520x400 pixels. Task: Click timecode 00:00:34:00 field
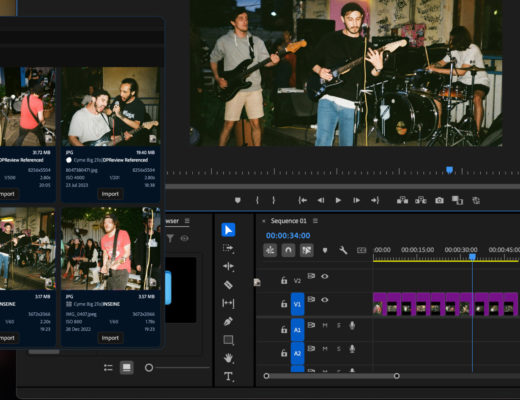point(288,236)
